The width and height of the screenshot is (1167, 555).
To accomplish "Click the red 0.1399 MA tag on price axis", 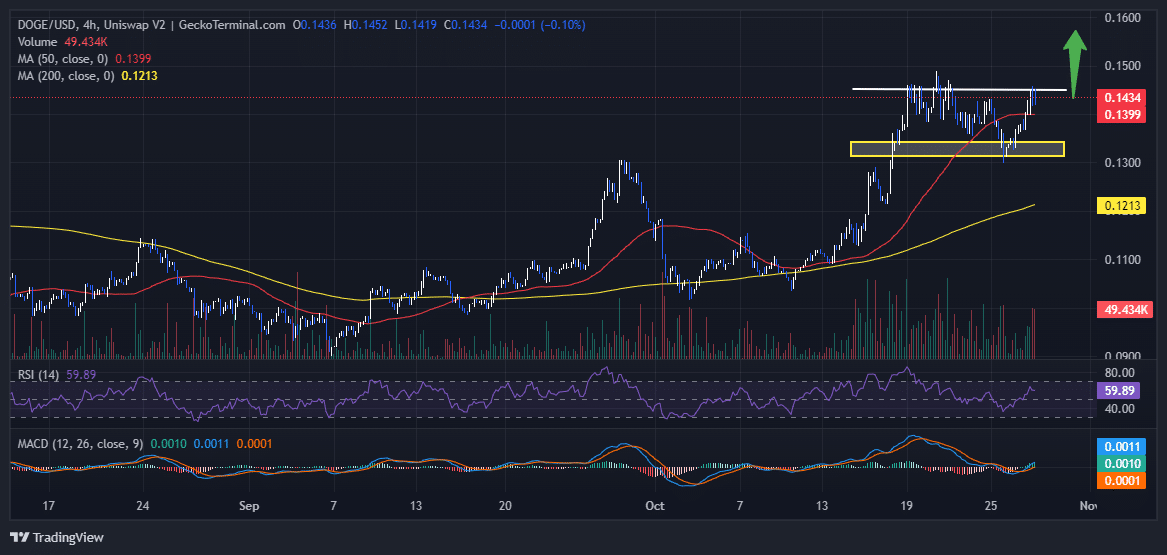I will click(1120, 114).
